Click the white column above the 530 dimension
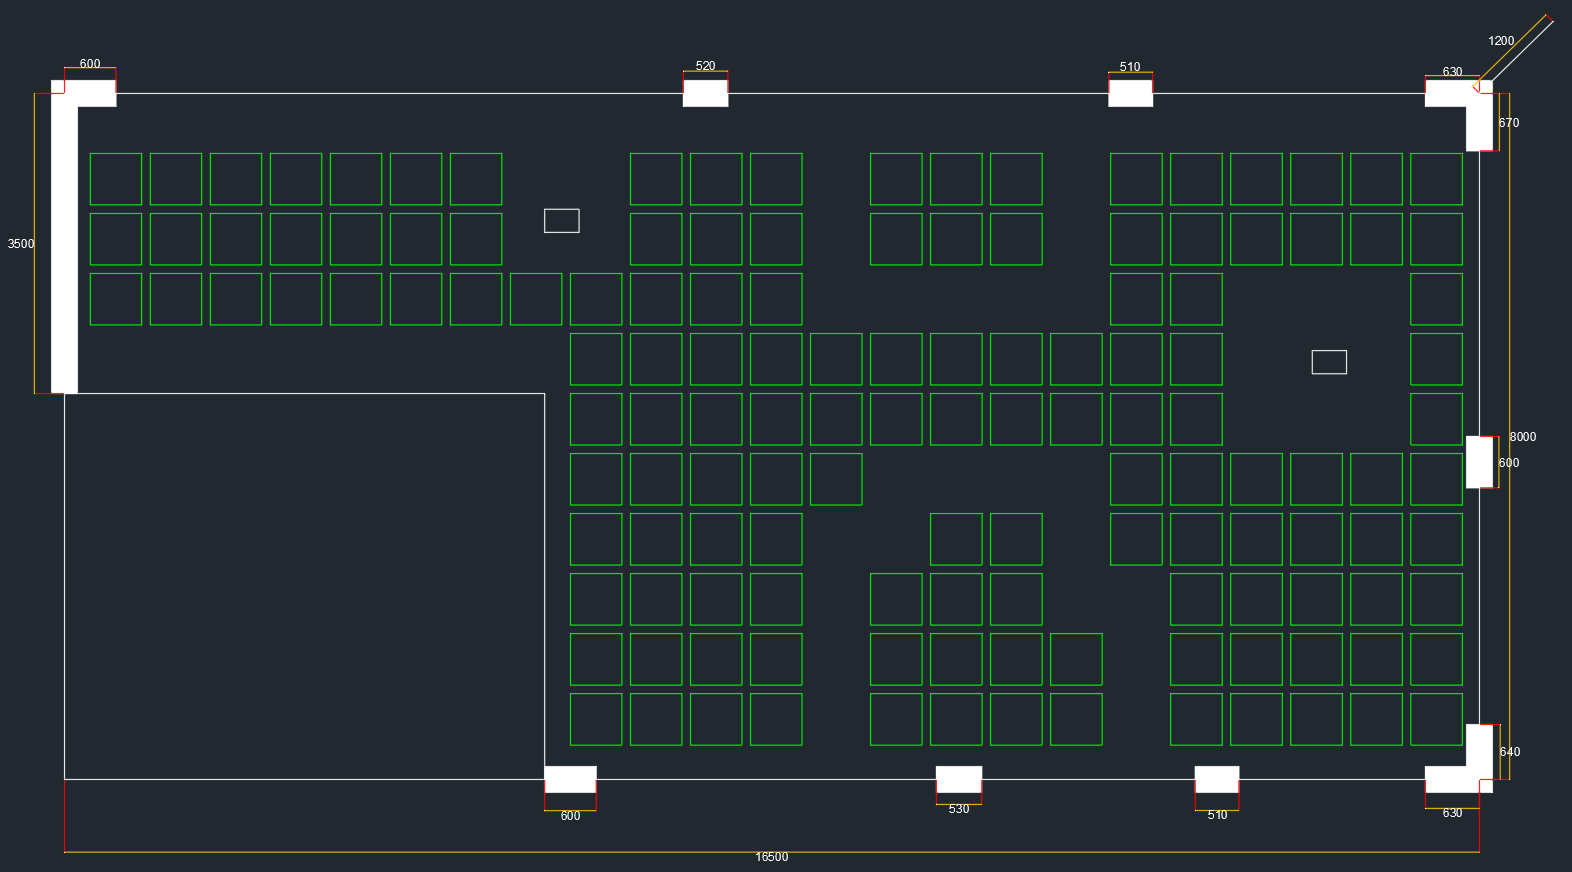 coord(958,779)
